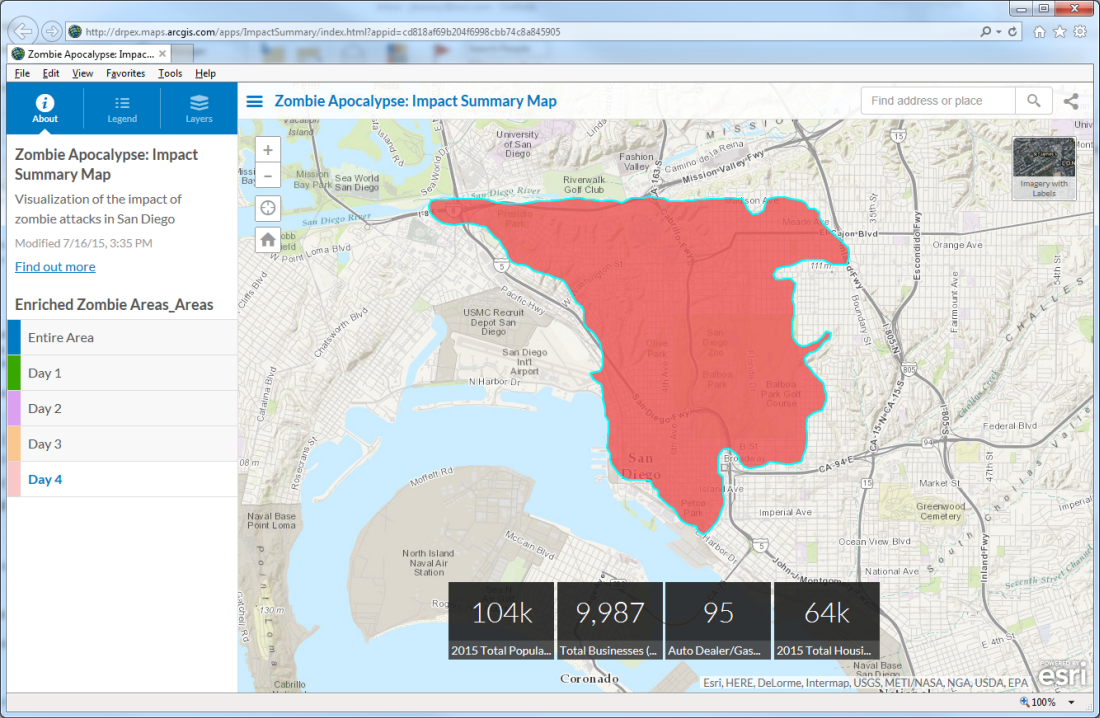Screen dimensions: 1100x718
Task: Click the 2015 Total Population 104k tile
Action: [x=501, y=620]
